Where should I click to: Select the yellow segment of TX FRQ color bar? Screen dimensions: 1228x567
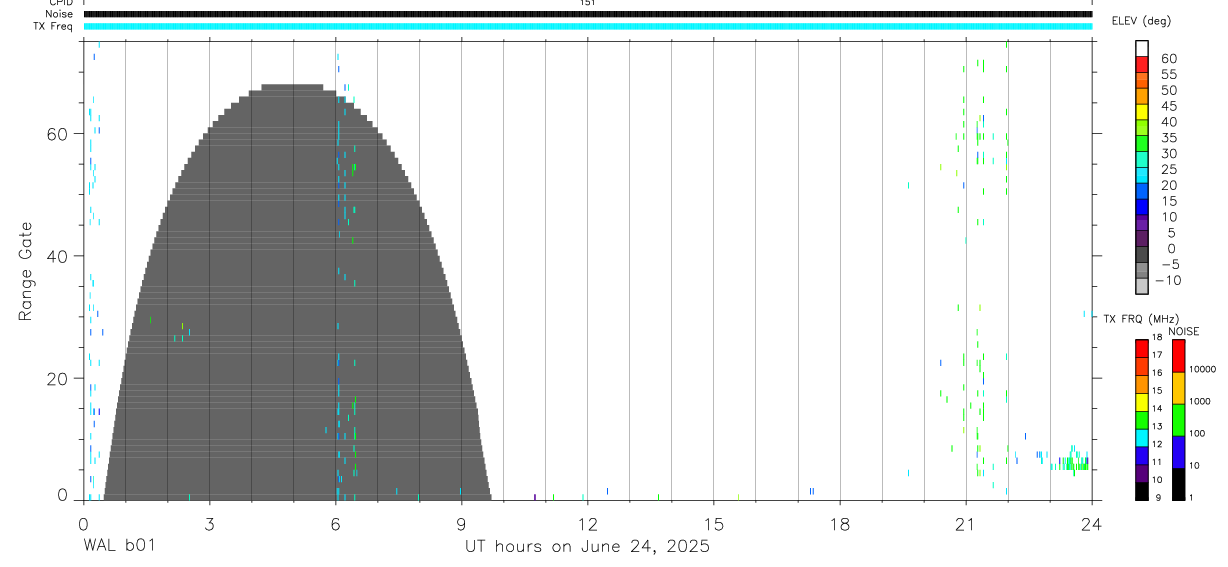click(1142, 402)
